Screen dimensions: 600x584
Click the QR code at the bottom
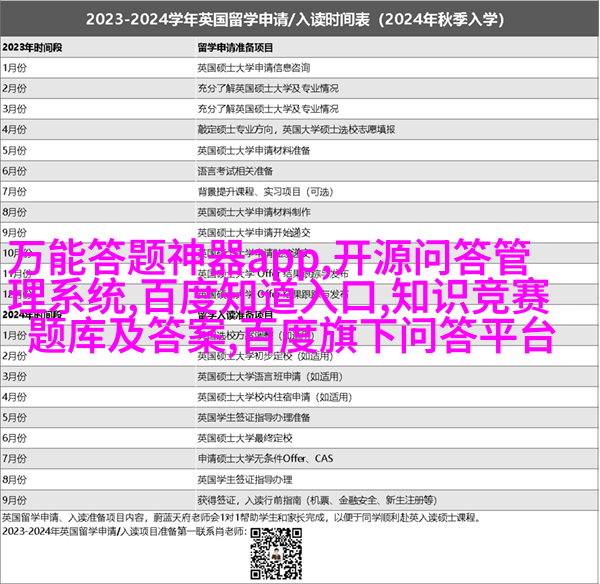click(x=276, y=553)
